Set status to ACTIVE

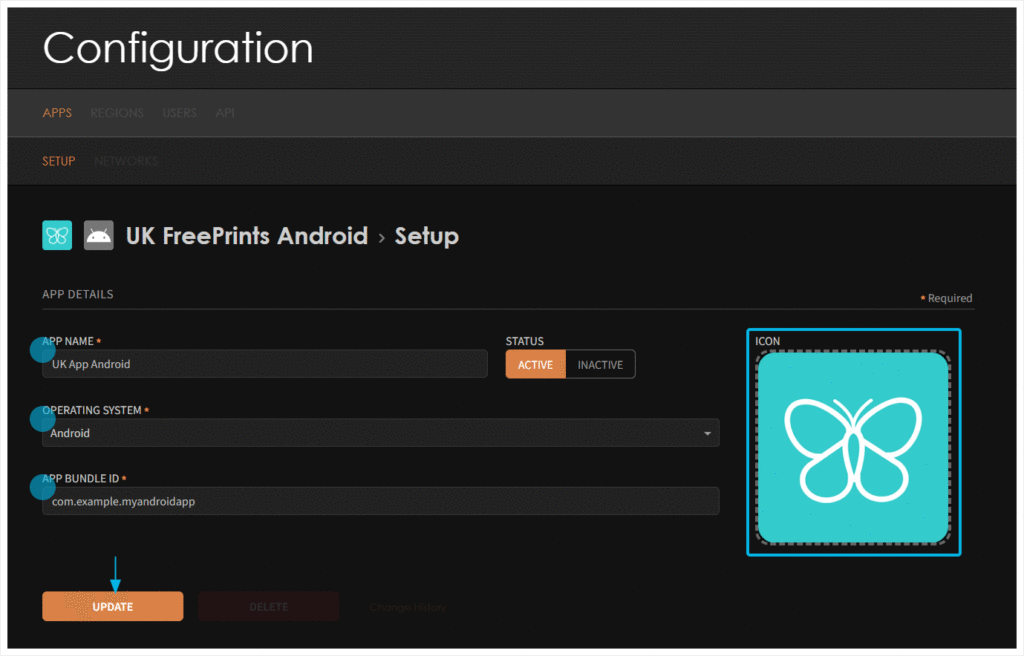[536, 365]
